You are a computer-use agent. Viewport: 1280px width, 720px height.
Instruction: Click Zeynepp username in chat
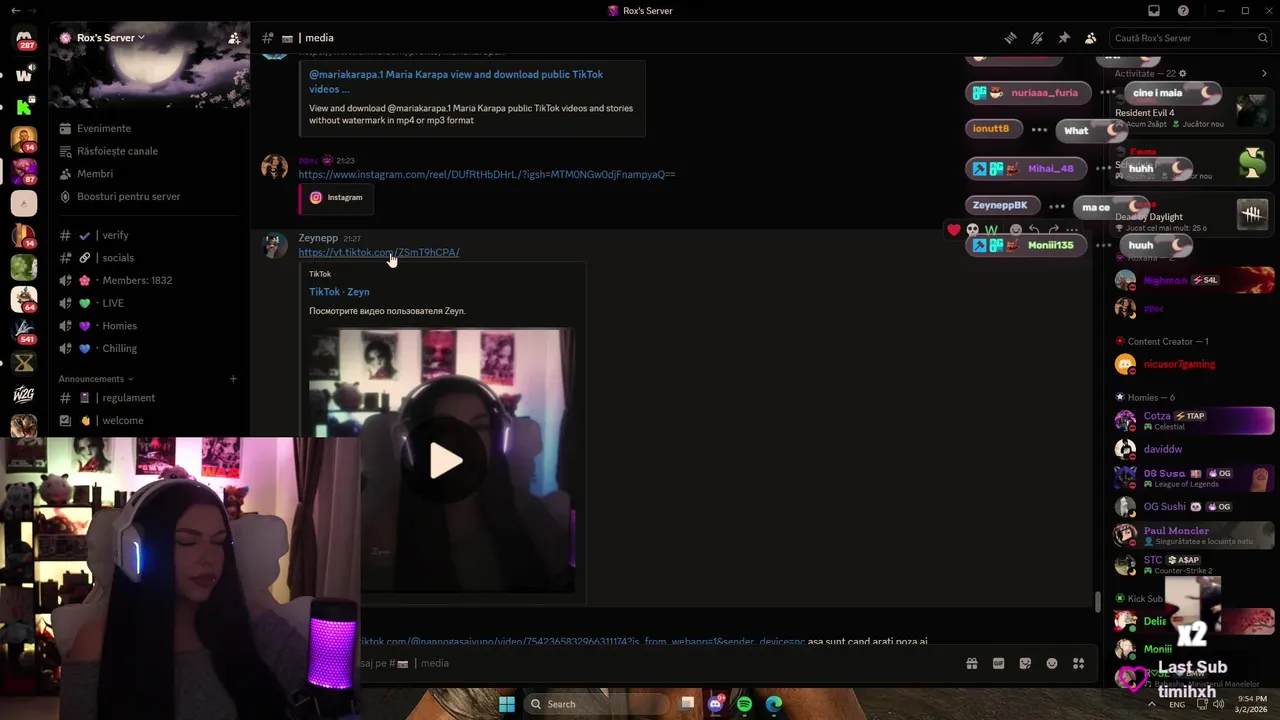(x=318, y=238)
